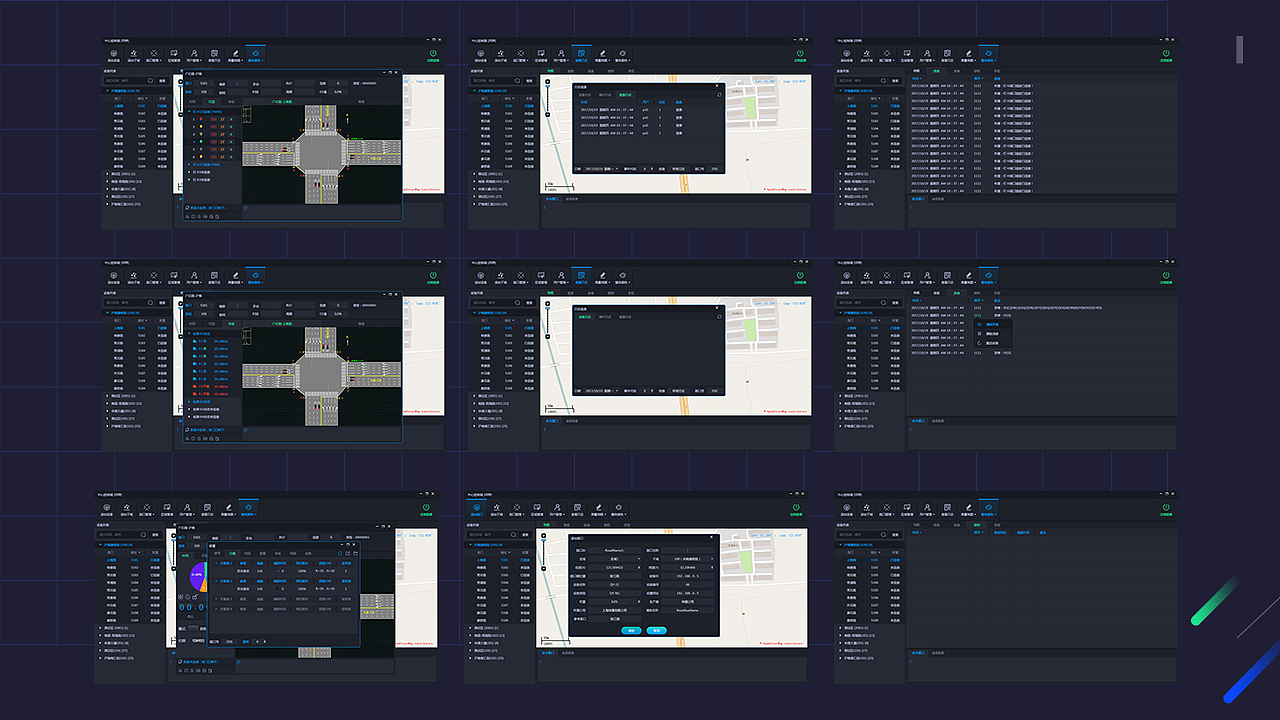
Task: Click crossroad X toolbar icon in top-right panel
Action: pyautogui.click(x=887, y=53)
